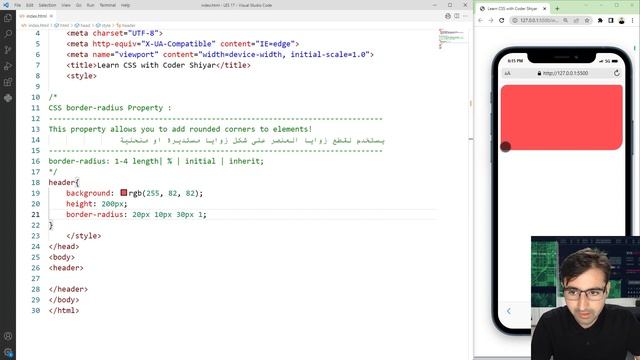Open the Chrome profile avatar

[622, 20]
